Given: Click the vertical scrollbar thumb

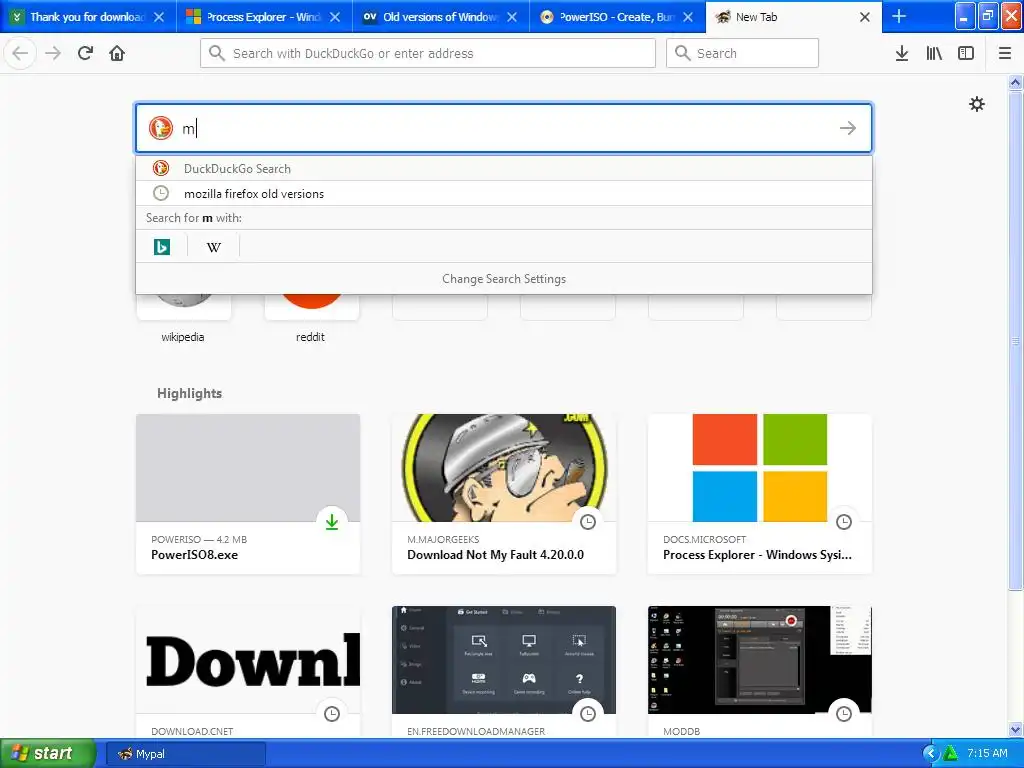Looking at the screenshot, I should (1015, 340).
